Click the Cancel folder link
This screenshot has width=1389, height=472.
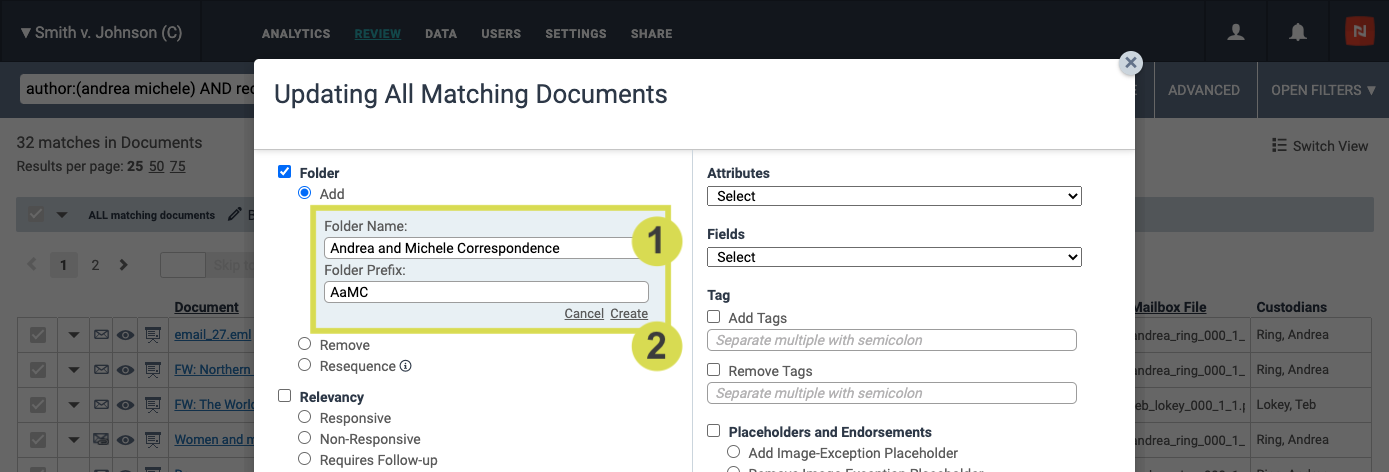click(x=584, y=313)
